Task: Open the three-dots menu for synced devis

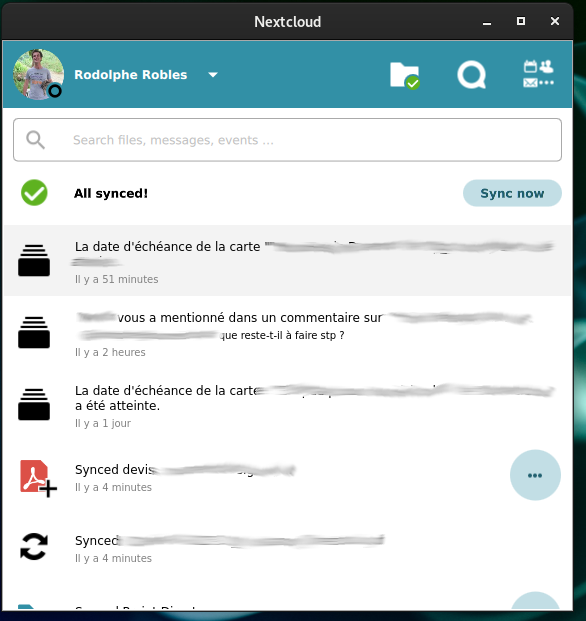Action: coord(535,475)
